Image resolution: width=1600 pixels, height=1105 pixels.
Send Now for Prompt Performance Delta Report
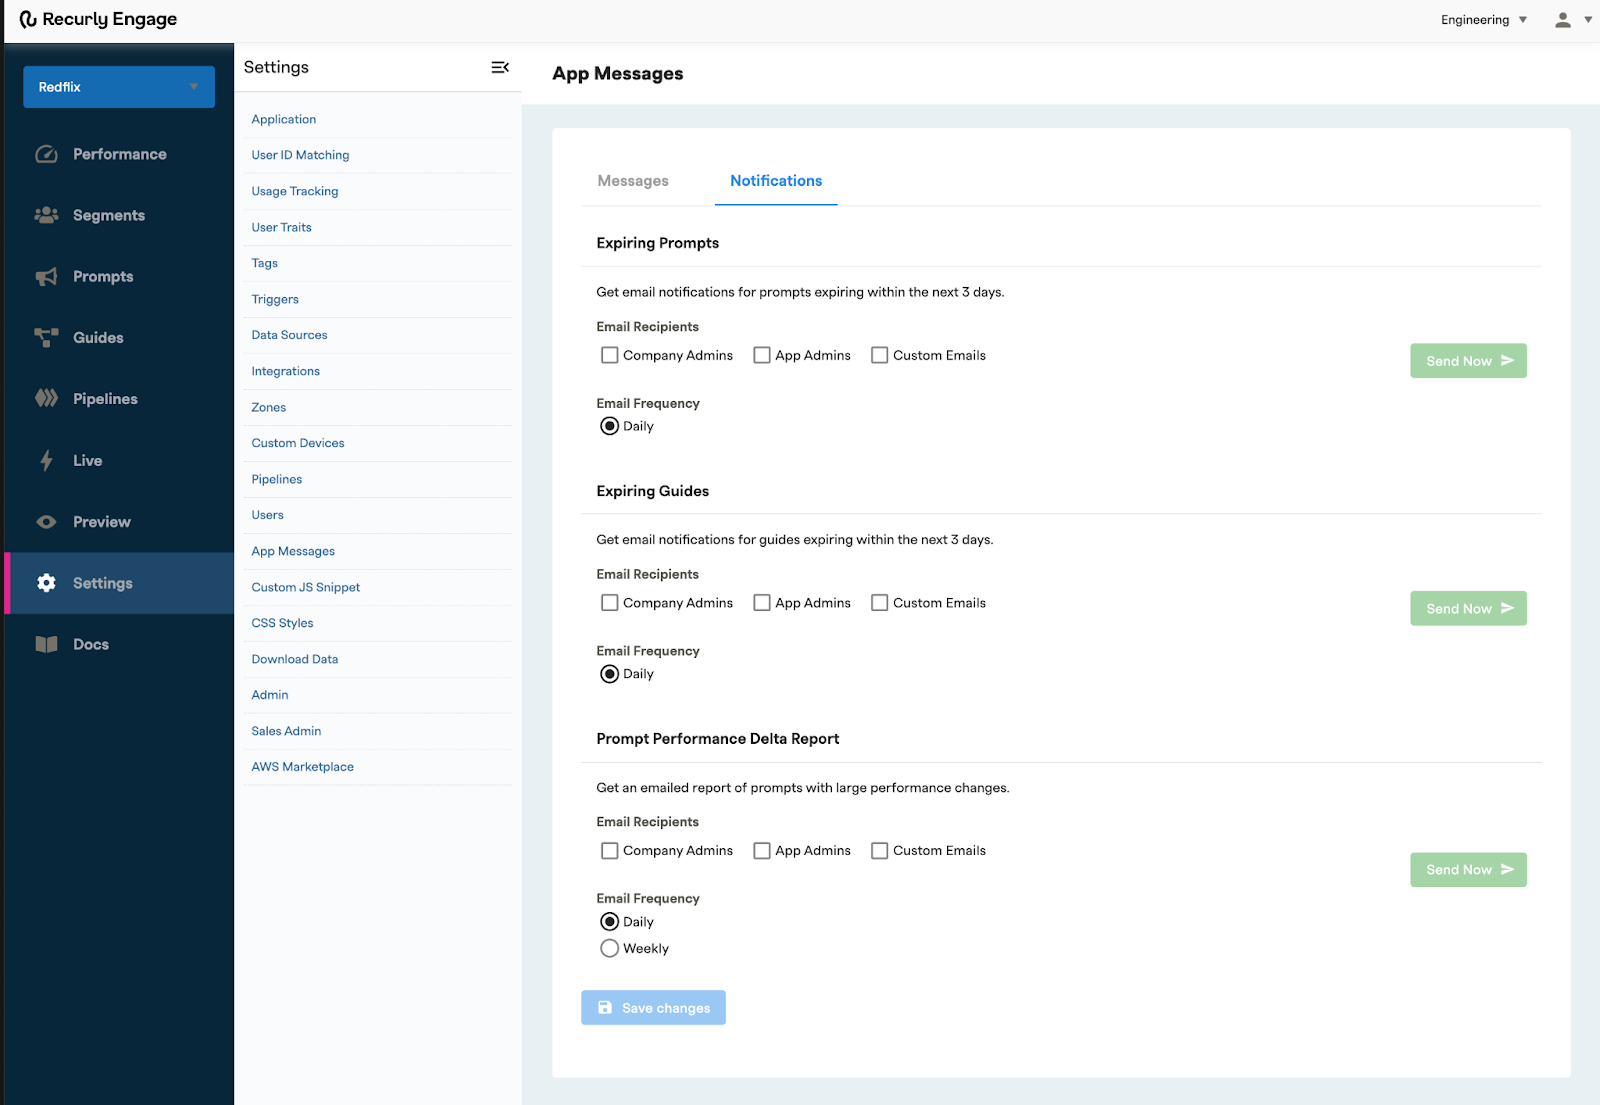tap(1468, 870)
